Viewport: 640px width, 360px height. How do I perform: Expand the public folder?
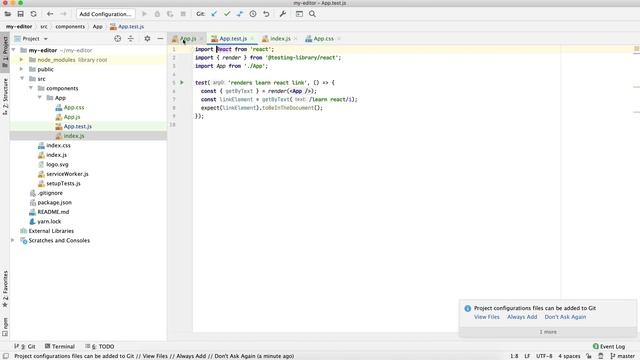point(22,69)
